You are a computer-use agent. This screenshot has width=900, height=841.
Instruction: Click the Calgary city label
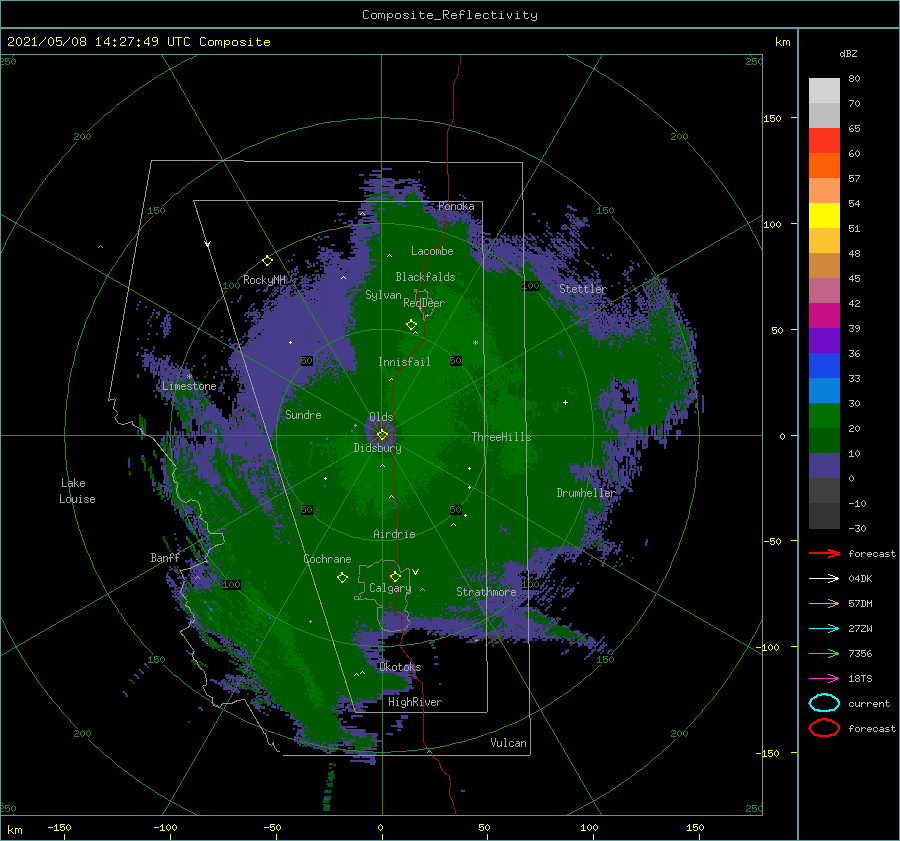click(x=390, y=588)
